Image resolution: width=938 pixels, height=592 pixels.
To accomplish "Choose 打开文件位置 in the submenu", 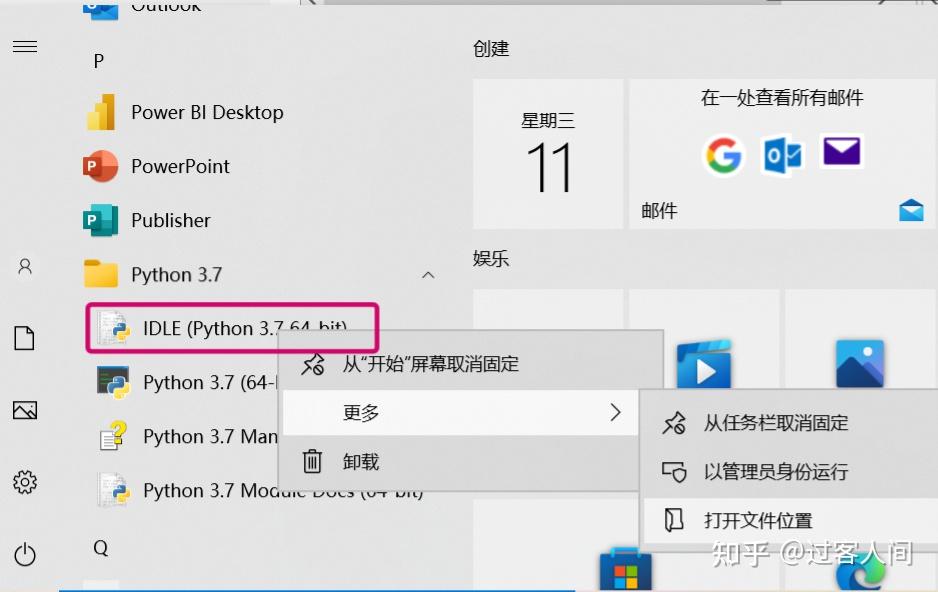I will 757,521.
